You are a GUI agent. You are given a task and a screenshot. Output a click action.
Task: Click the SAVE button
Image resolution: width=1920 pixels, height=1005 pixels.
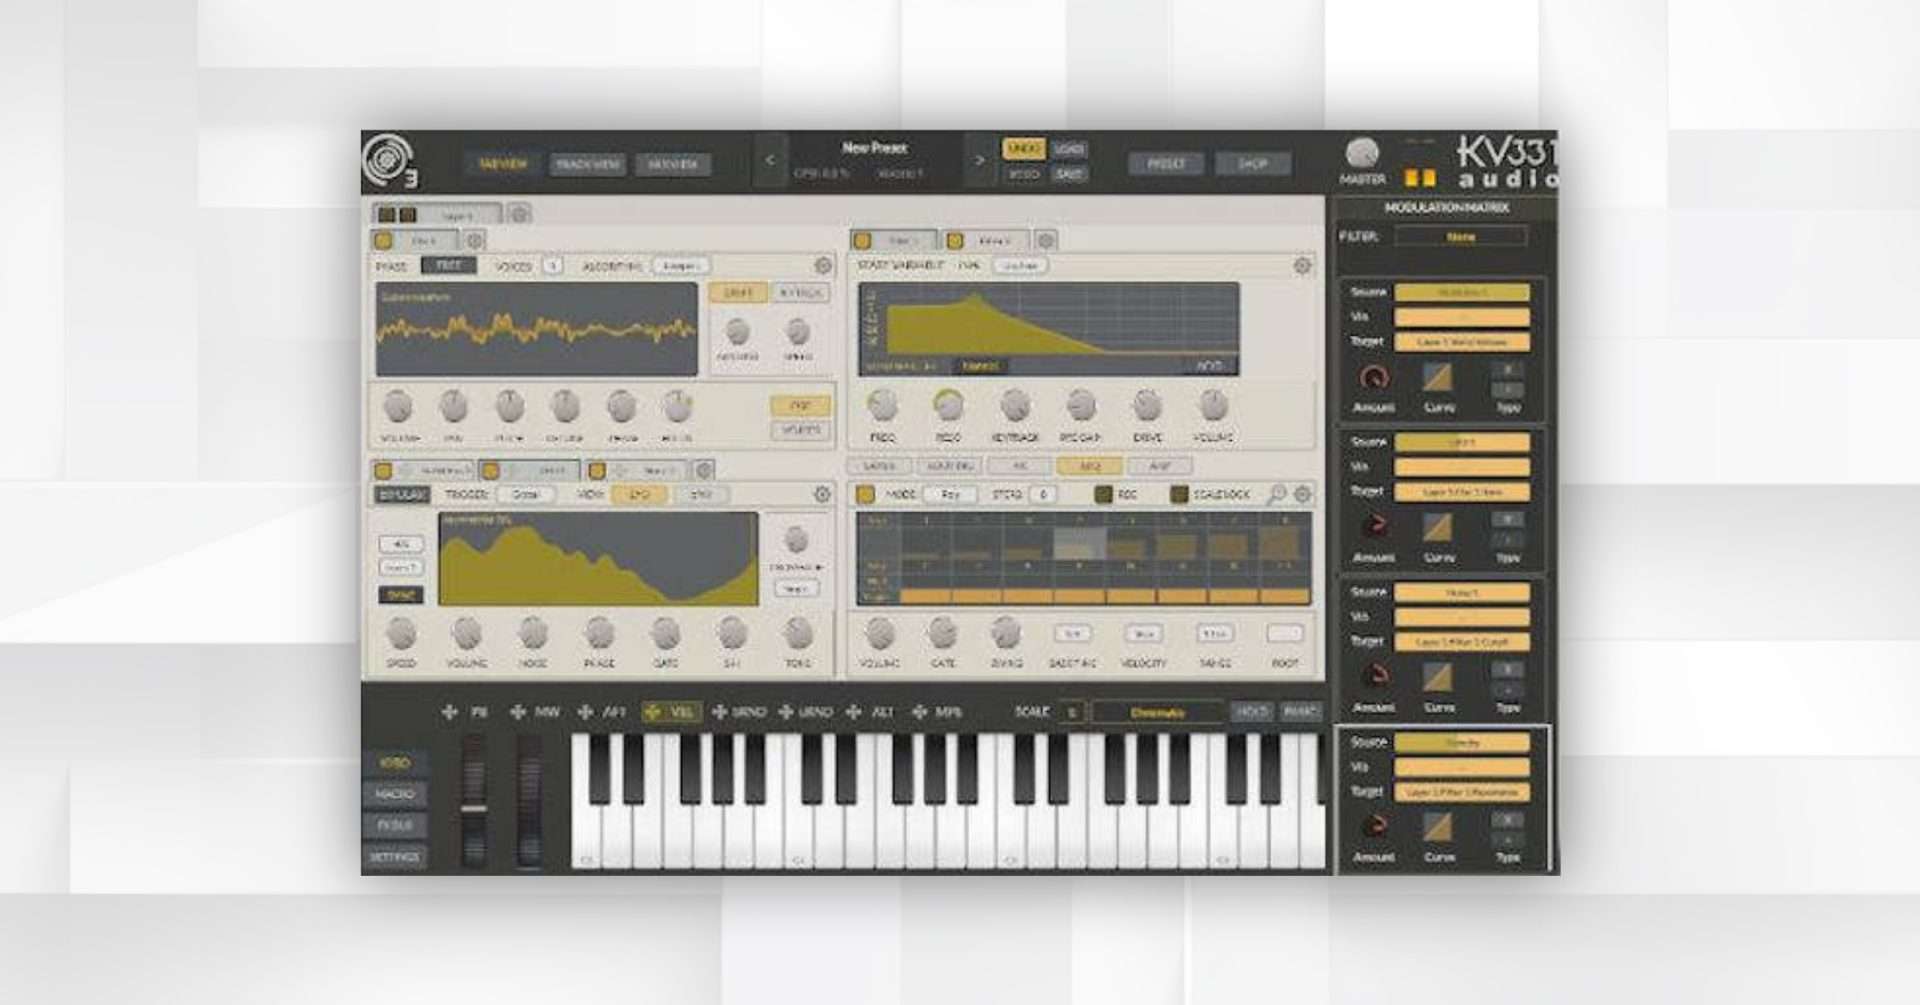coord(1069,174)
